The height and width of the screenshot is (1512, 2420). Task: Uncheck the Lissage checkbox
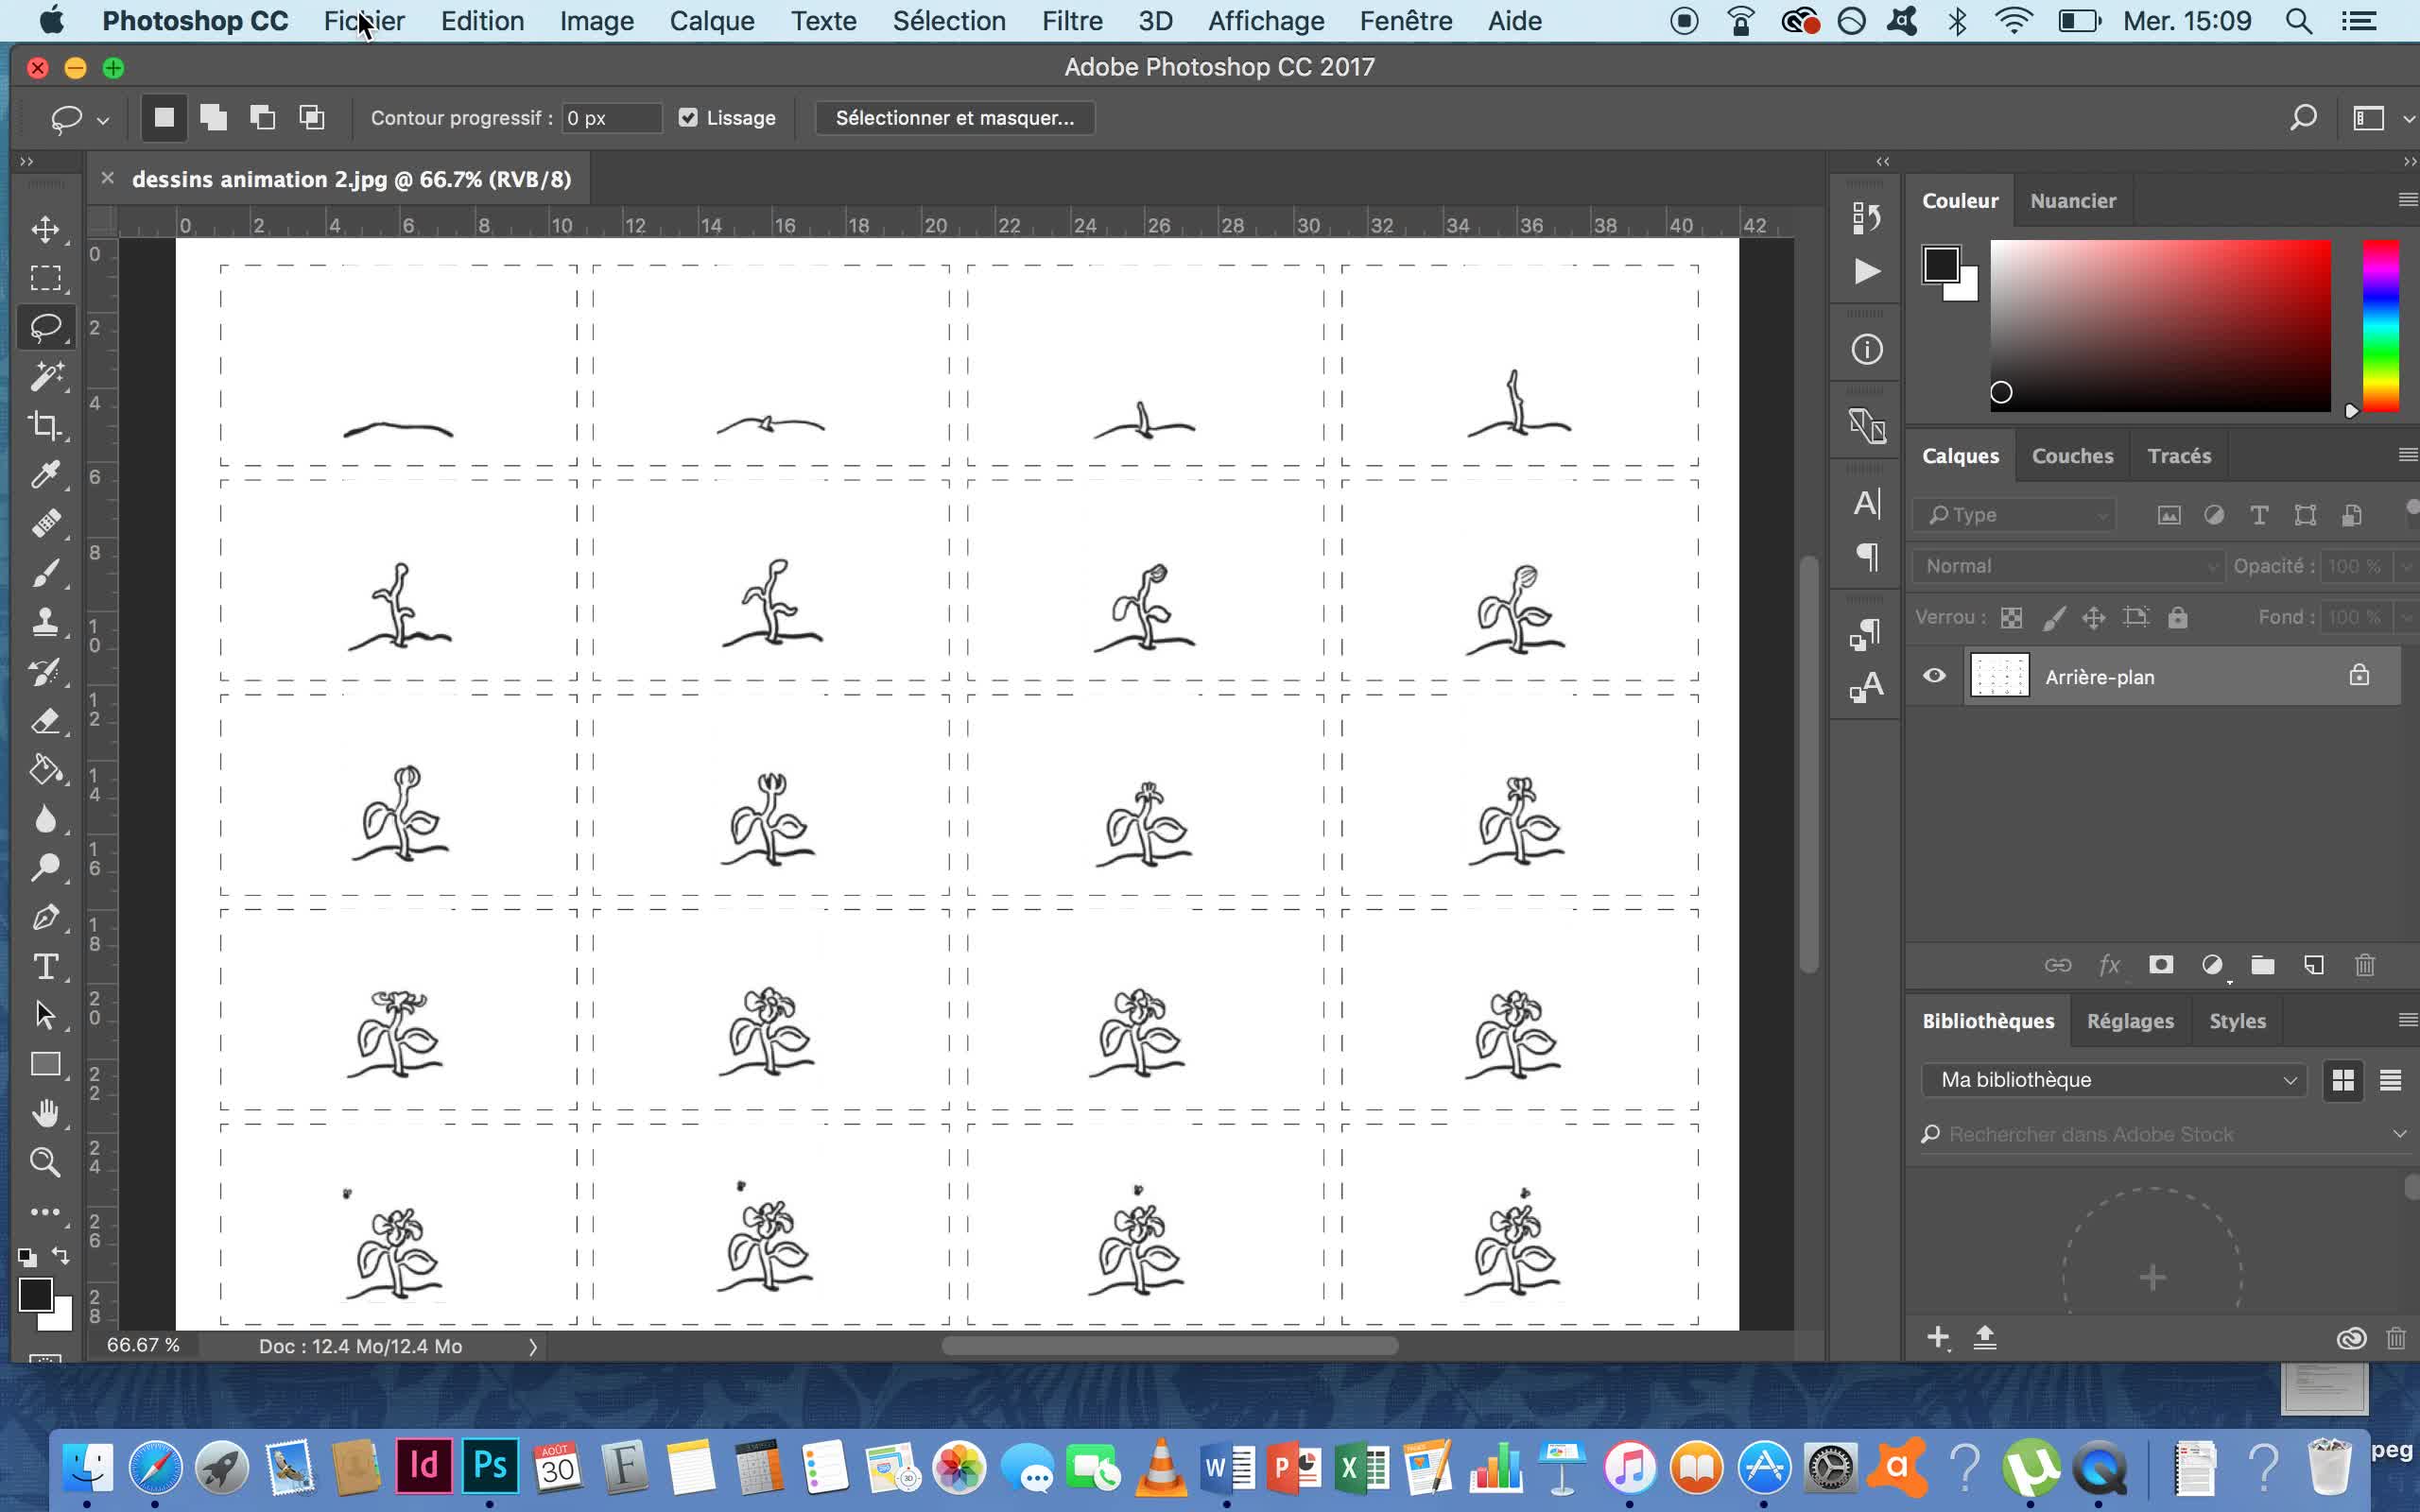pos(688,118)
